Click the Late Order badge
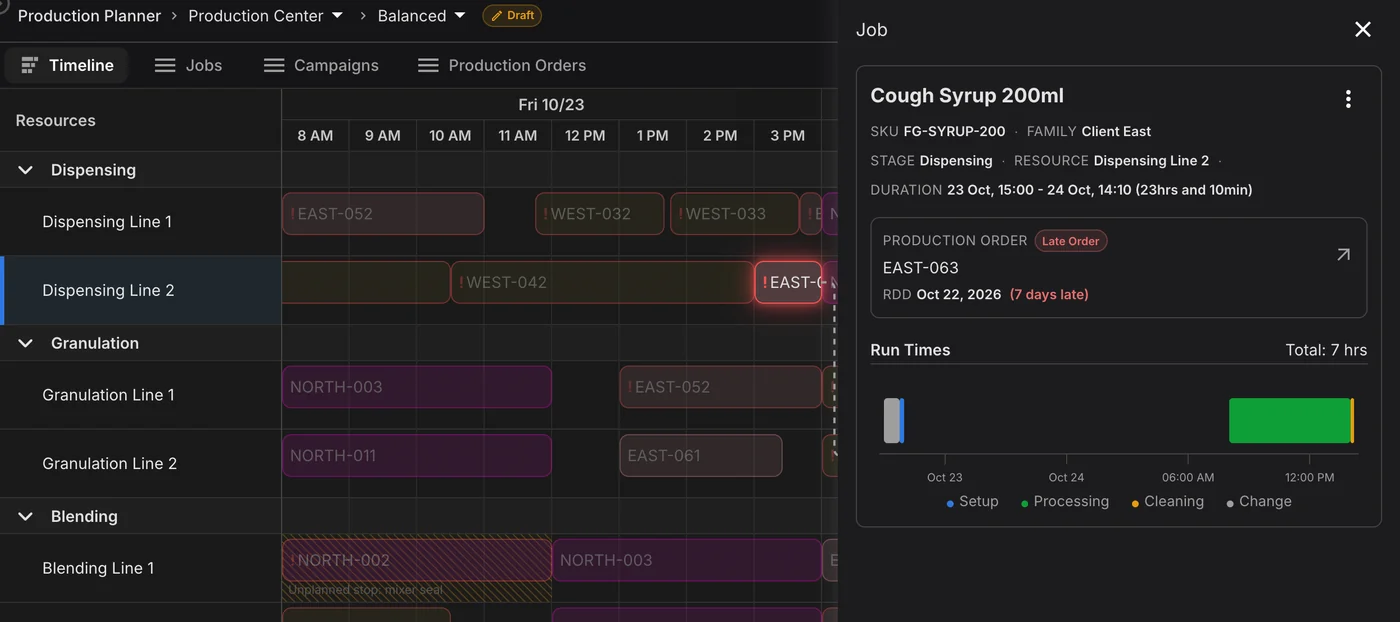1400x622 pixels. coord(1070,241)
